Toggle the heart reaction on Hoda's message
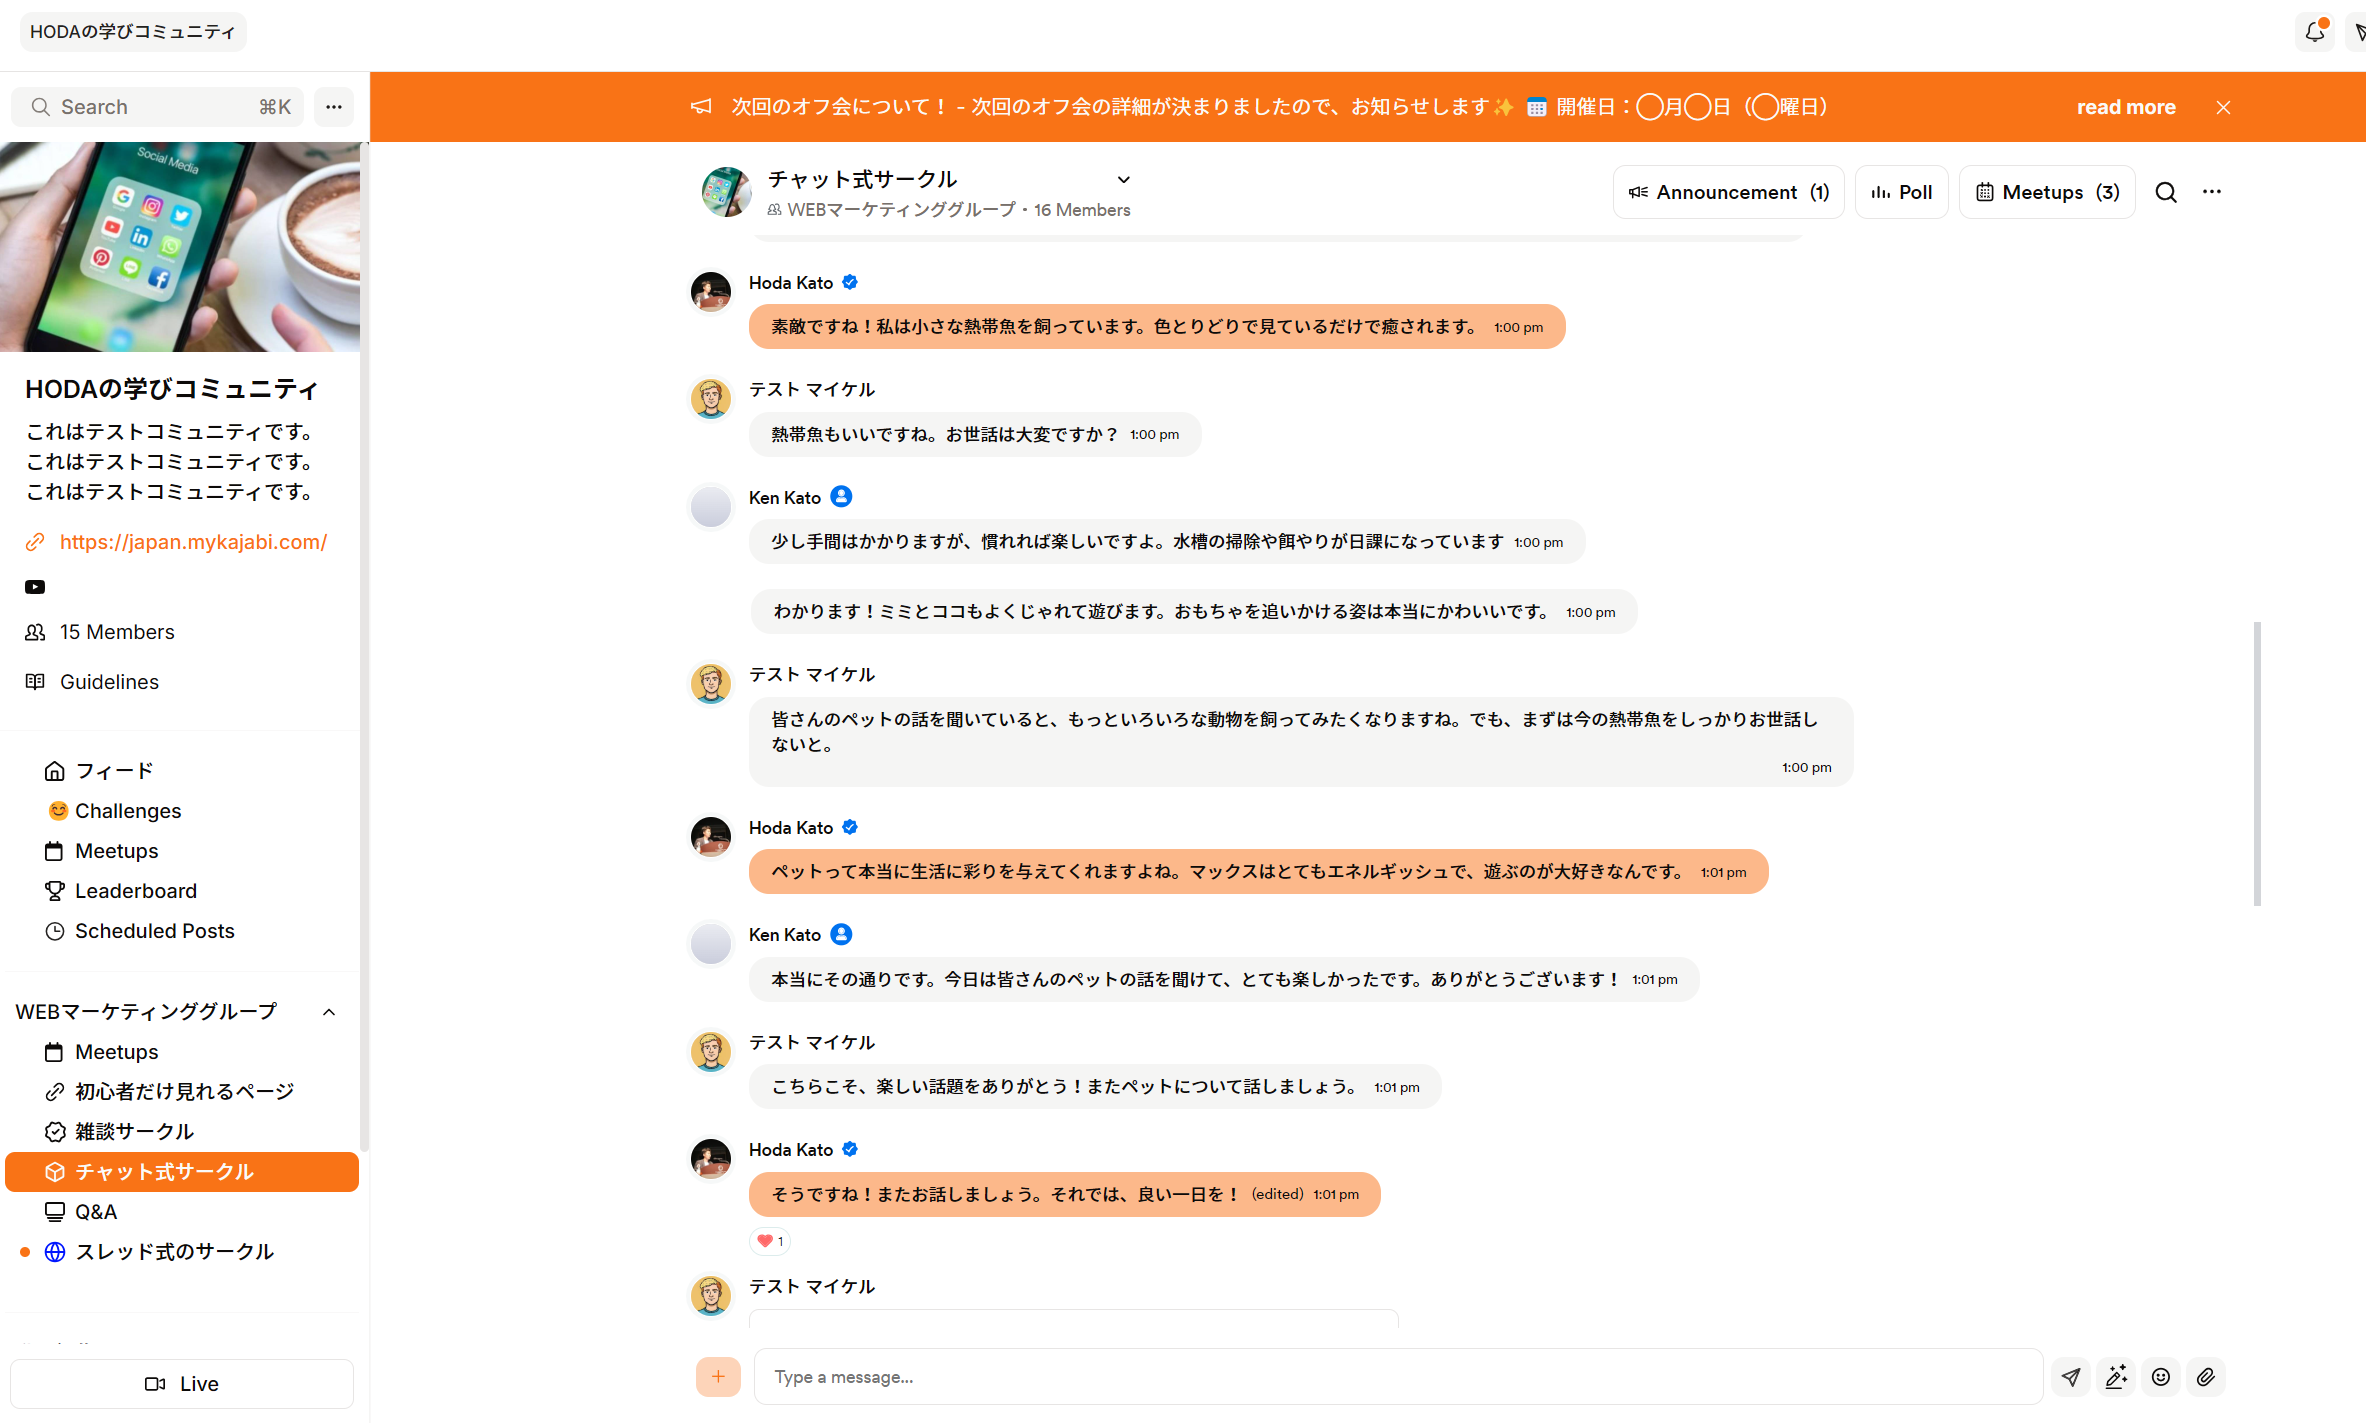This screenshot has height=1423, width=2366. [x=769, y=1241]
